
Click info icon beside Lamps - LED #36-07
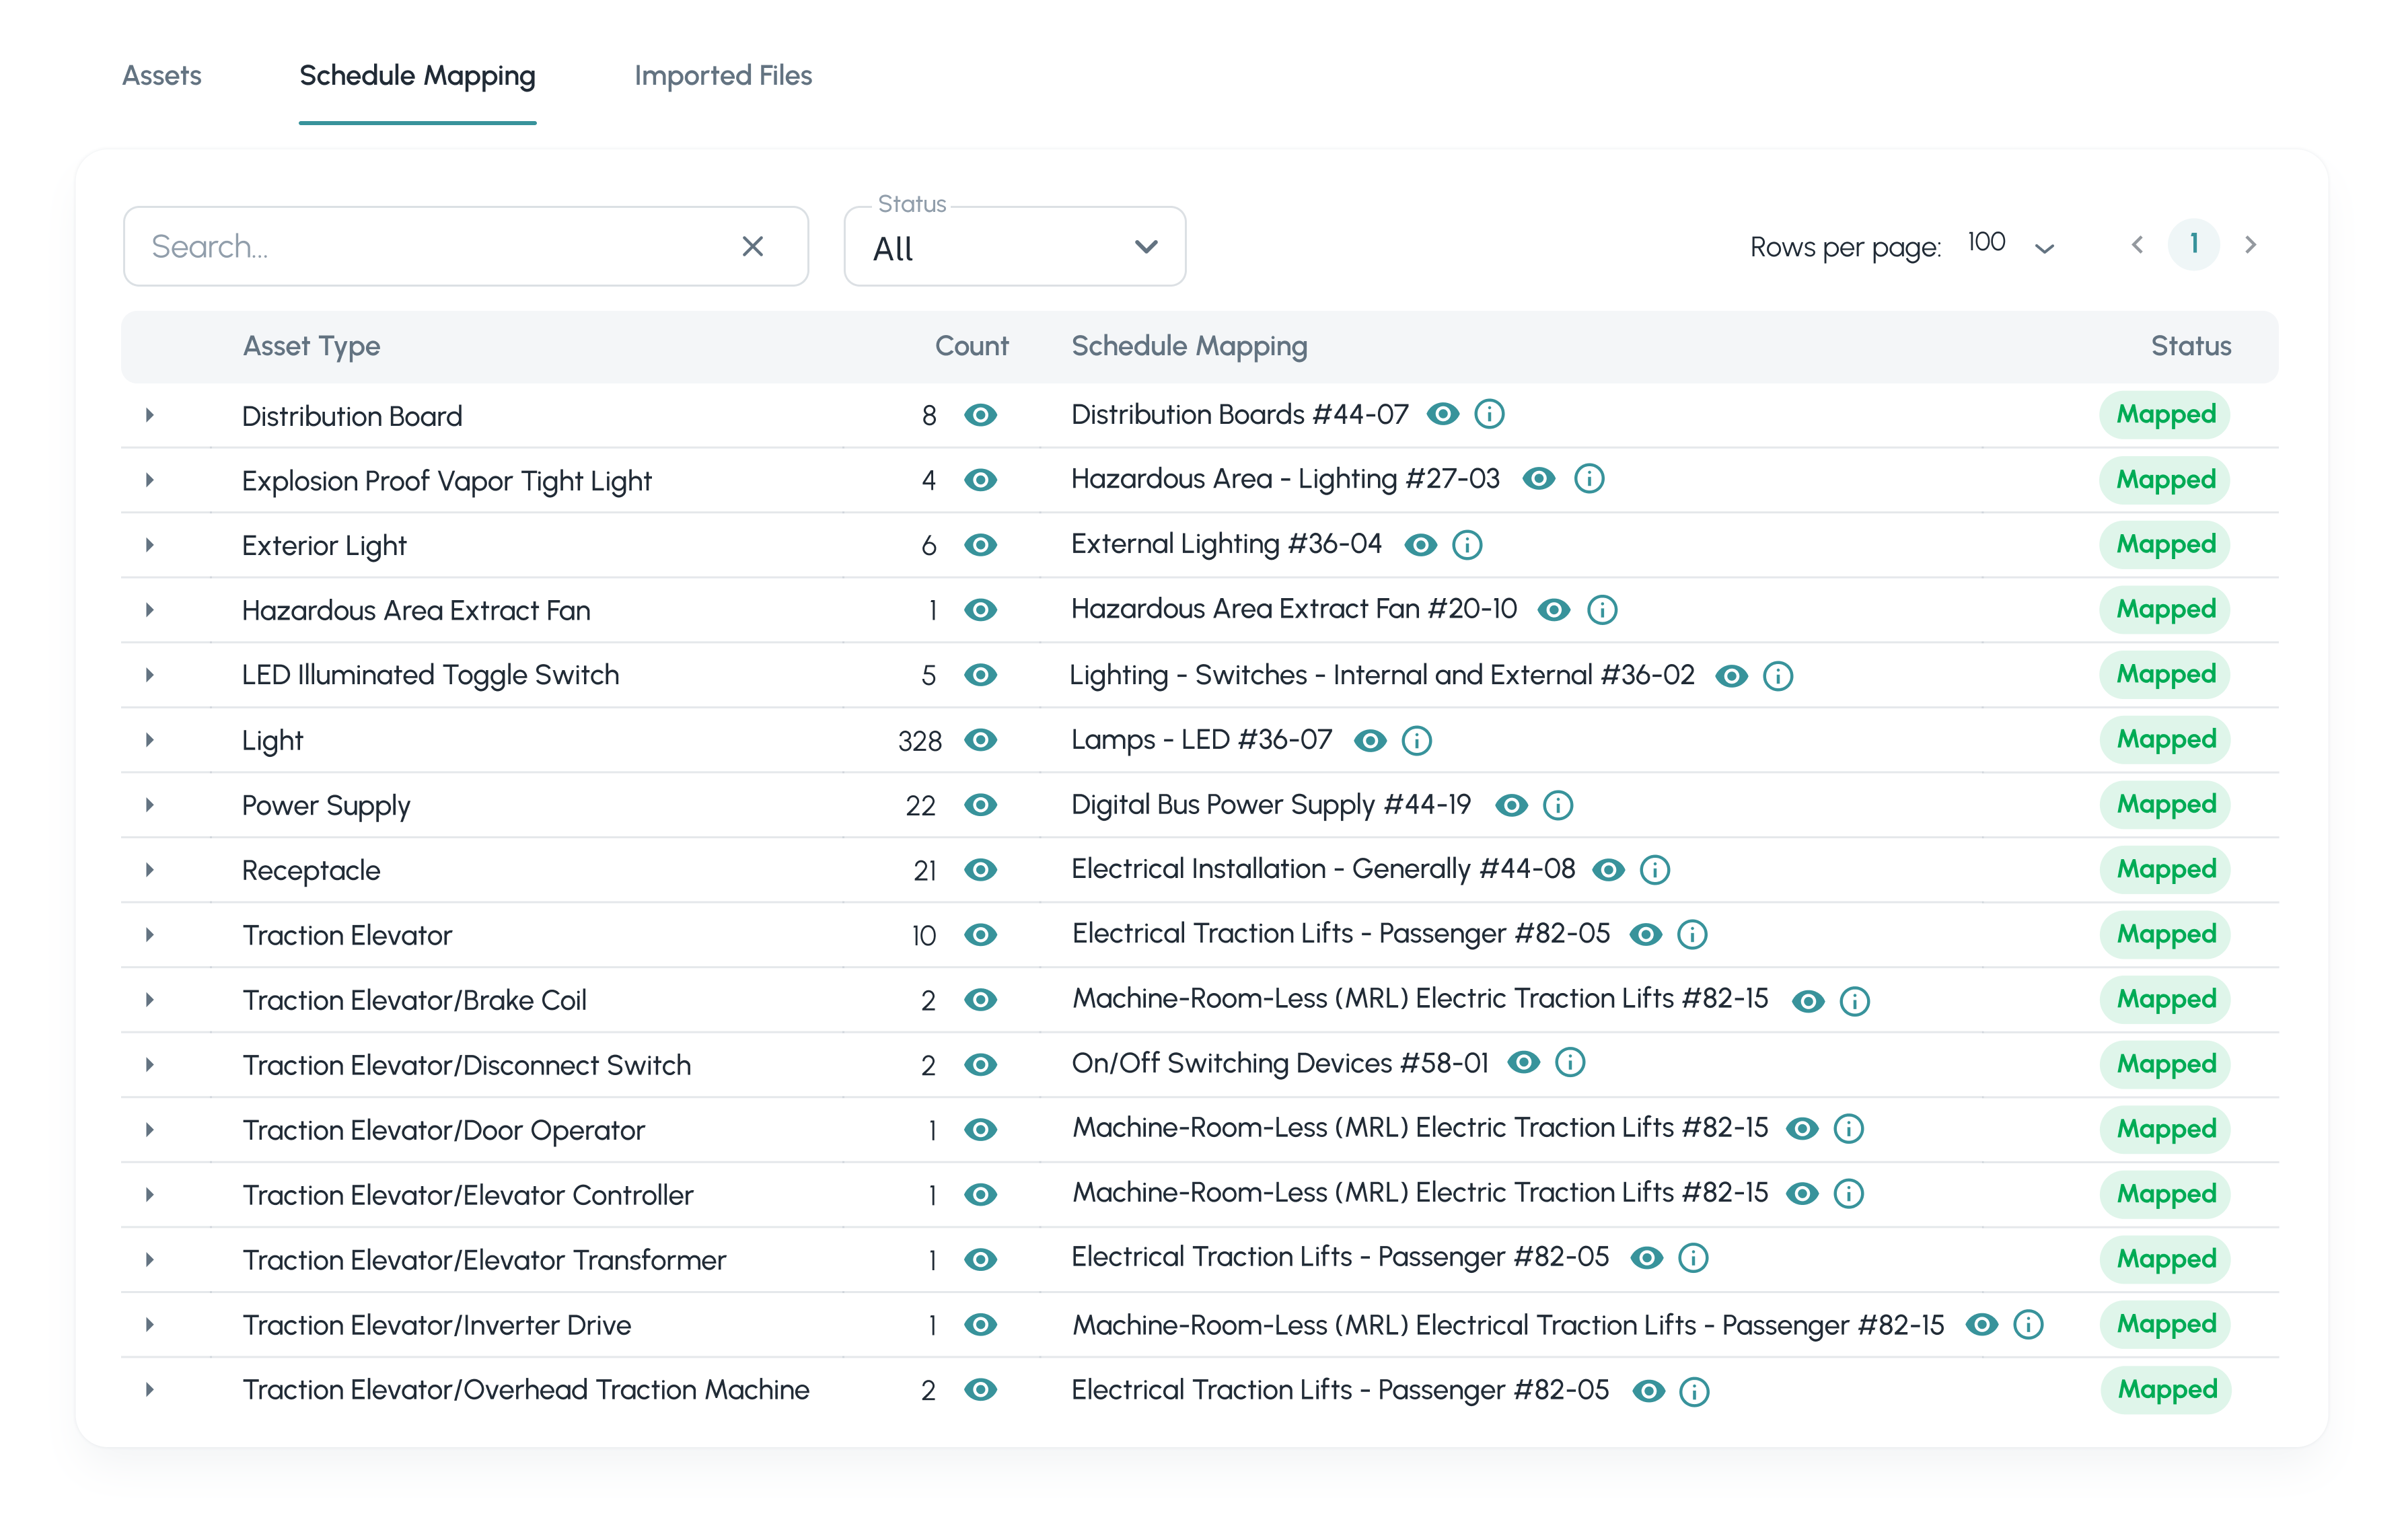coord(1416,741)
